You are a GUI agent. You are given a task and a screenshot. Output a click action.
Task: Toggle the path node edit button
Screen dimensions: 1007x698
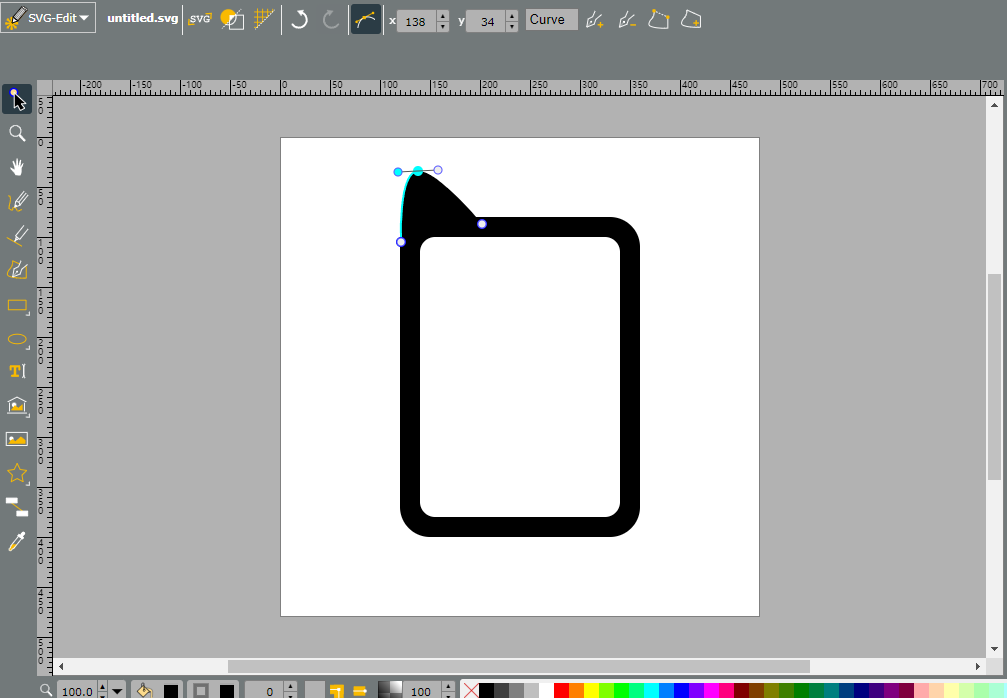coord(365,20)
